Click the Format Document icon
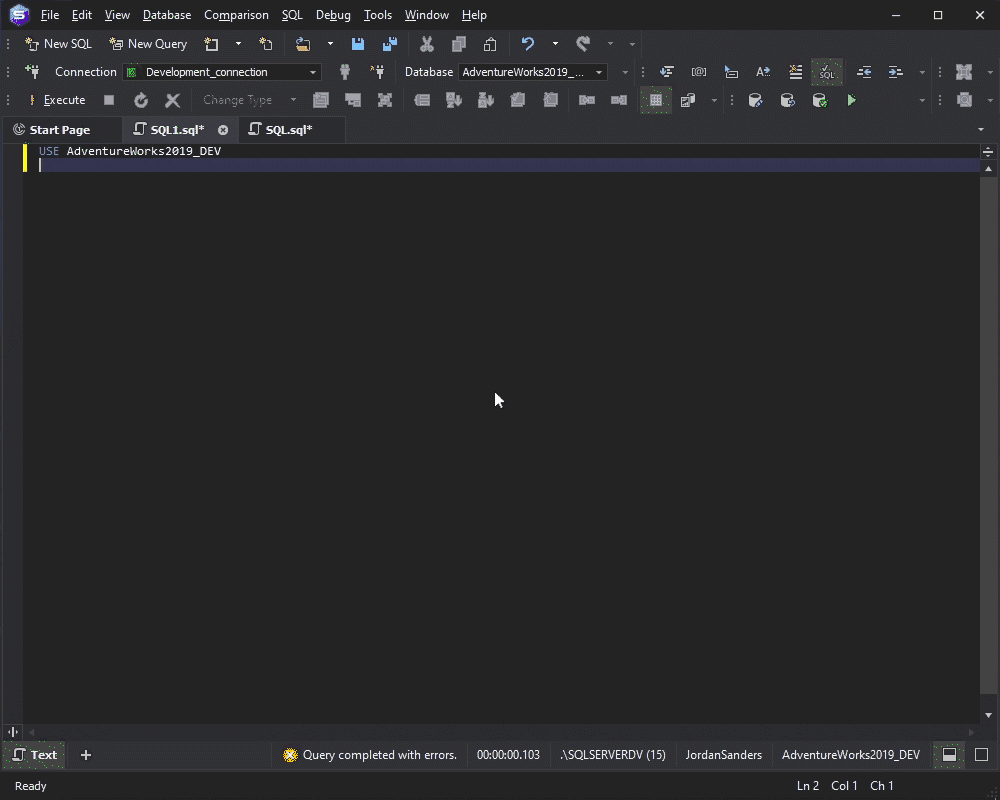The height and width of the screenshot is (800, 1000). click(667, 72)
